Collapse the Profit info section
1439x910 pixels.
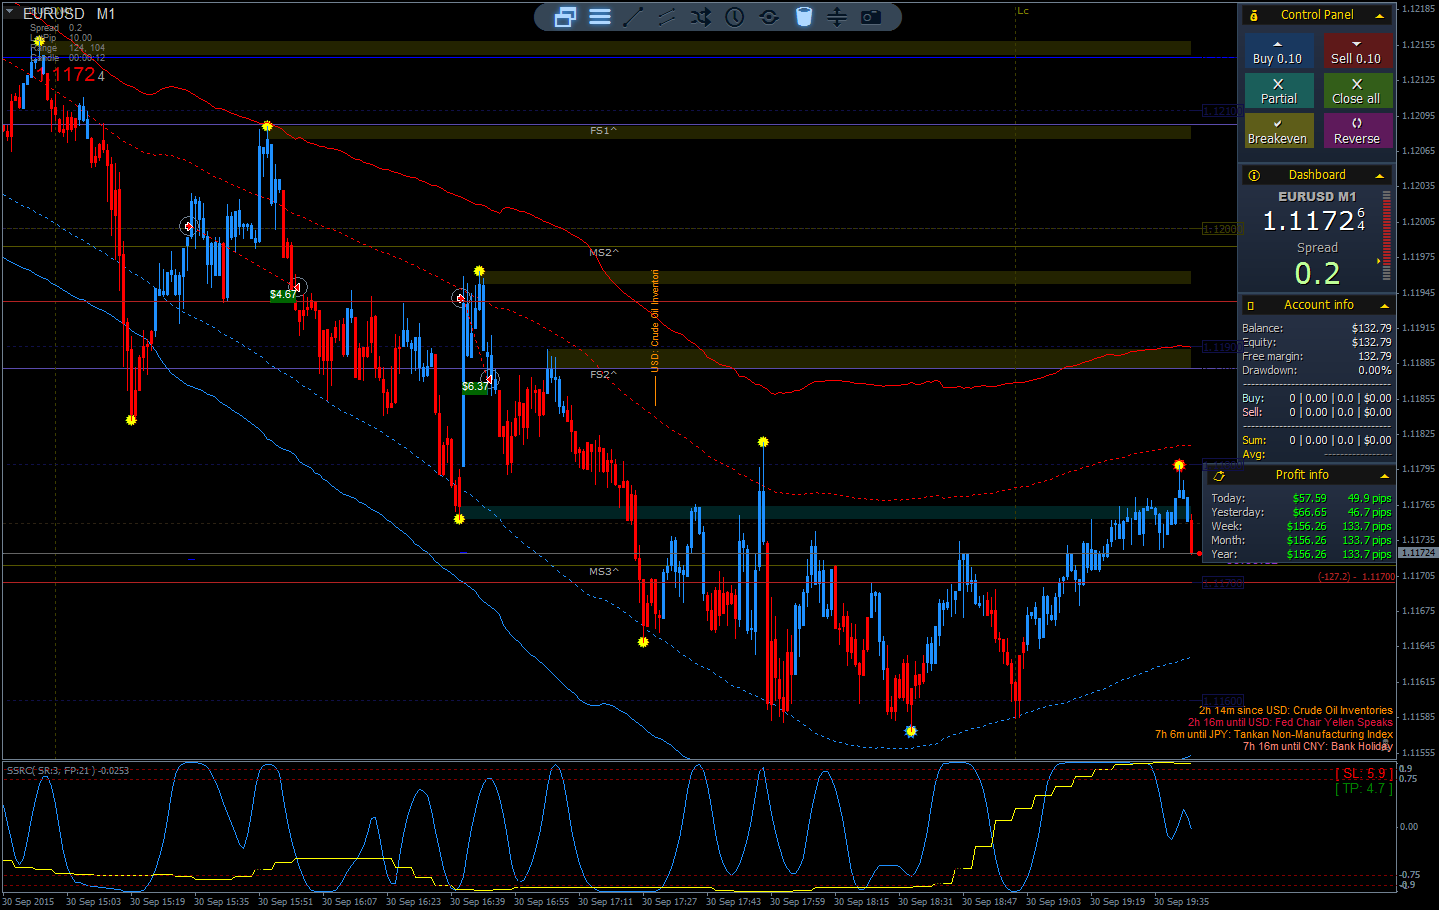[x=1384, y=476]
